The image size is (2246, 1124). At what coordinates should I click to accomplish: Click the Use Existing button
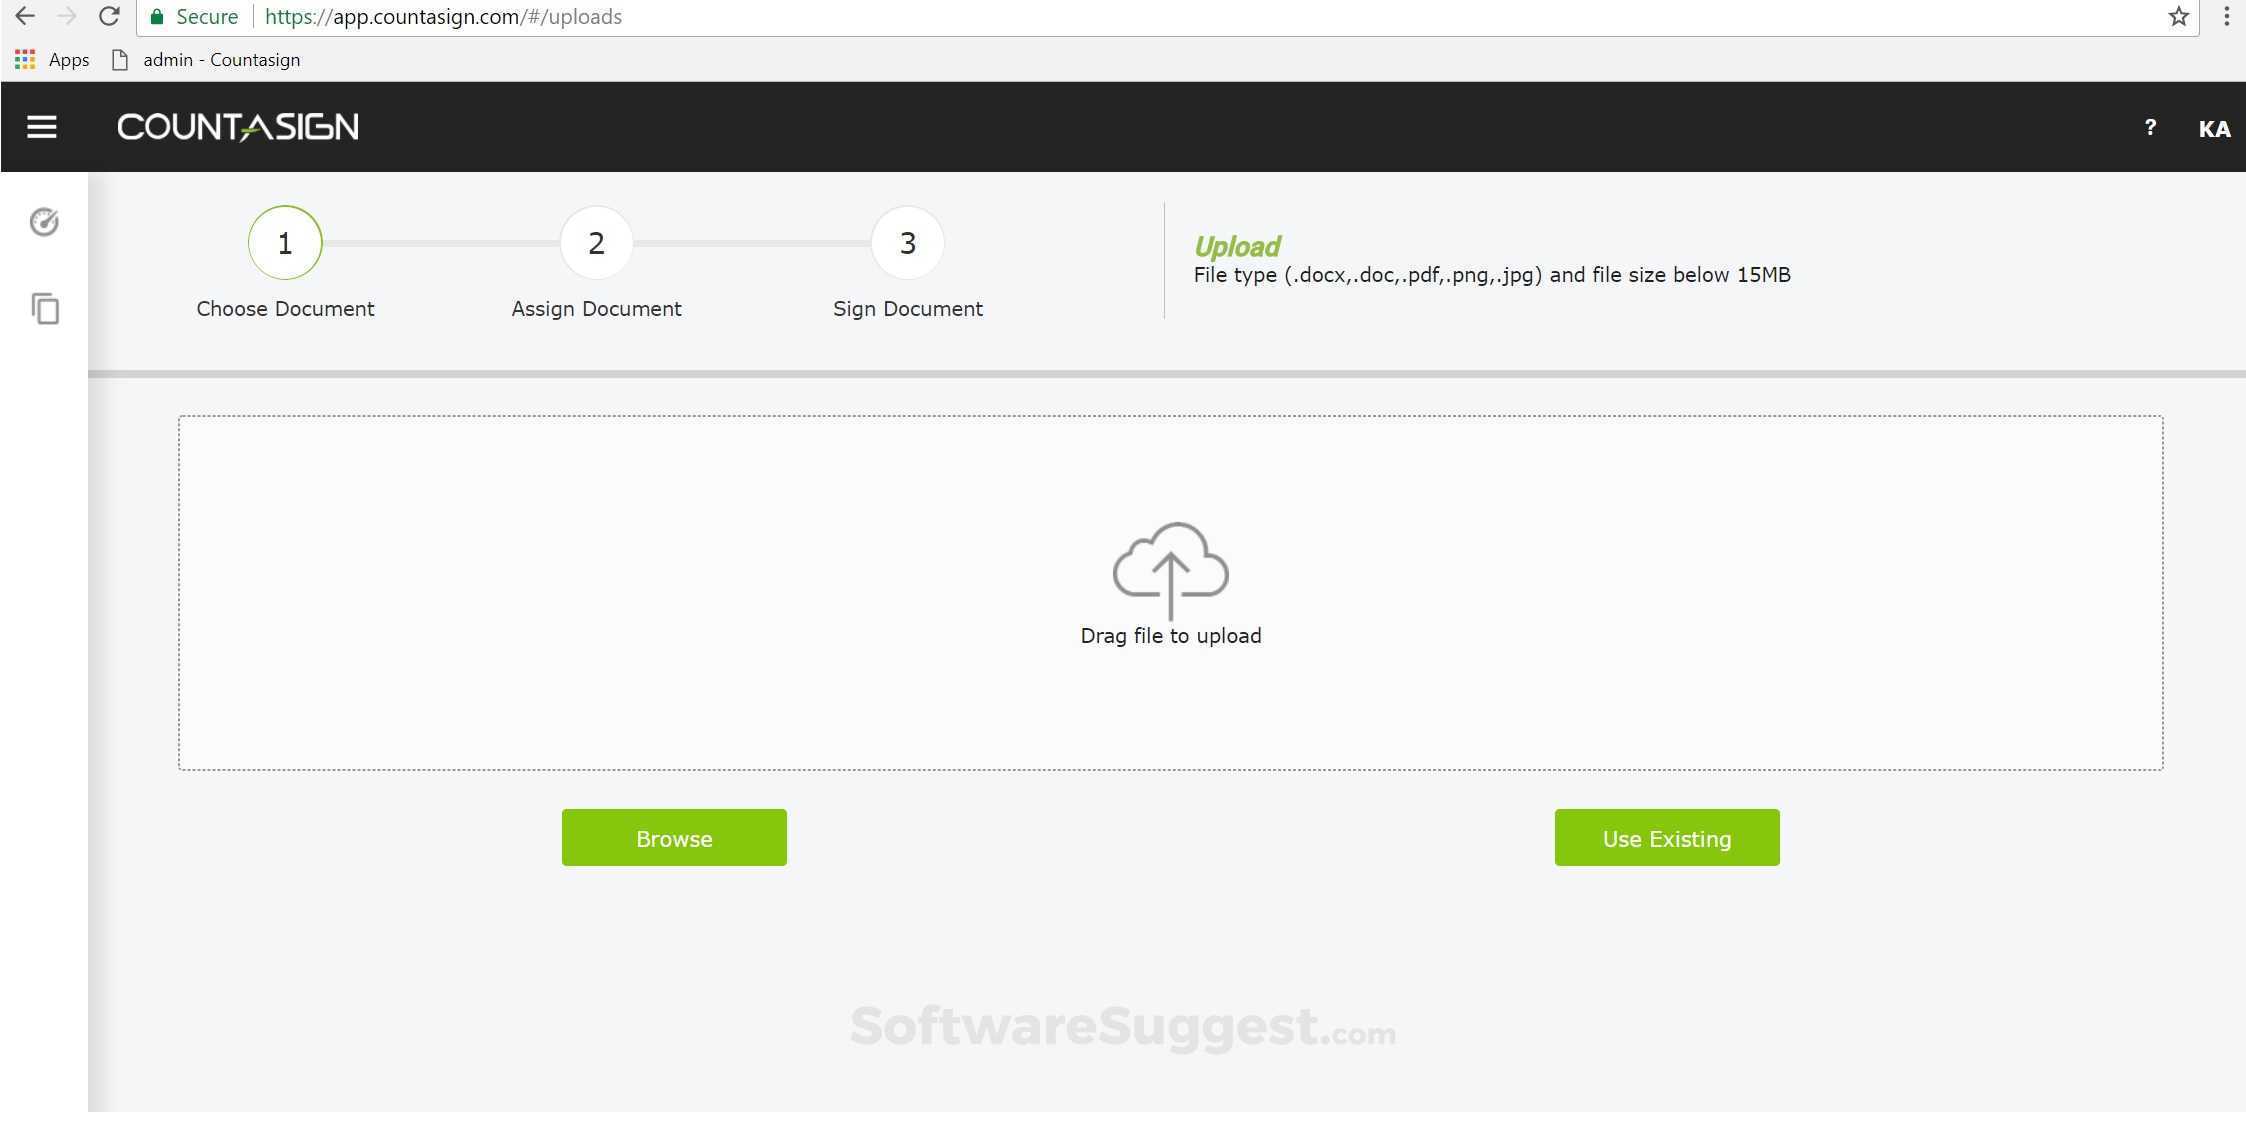click(1666, 837)
